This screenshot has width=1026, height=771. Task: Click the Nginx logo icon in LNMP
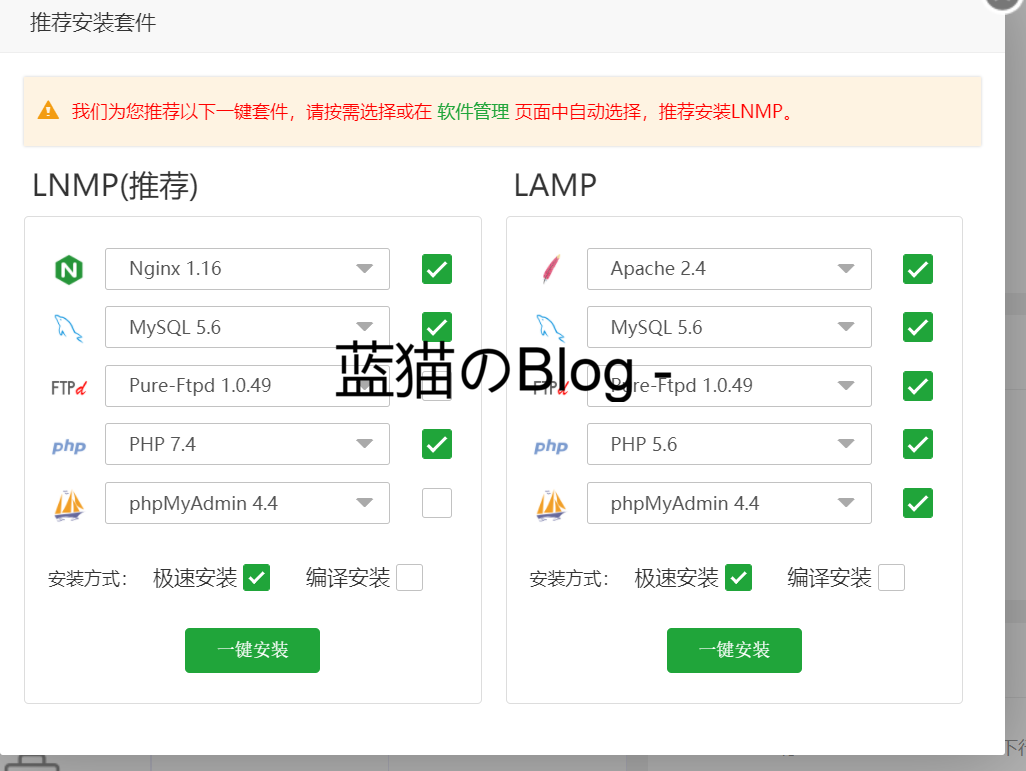coord(68,269)
